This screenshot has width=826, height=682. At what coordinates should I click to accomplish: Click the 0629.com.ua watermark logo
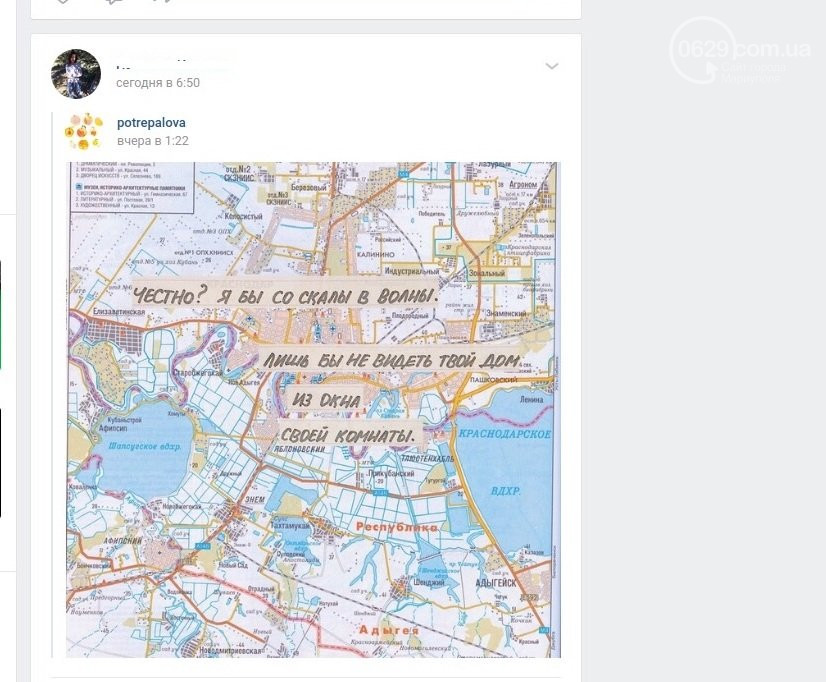[742, 50]
